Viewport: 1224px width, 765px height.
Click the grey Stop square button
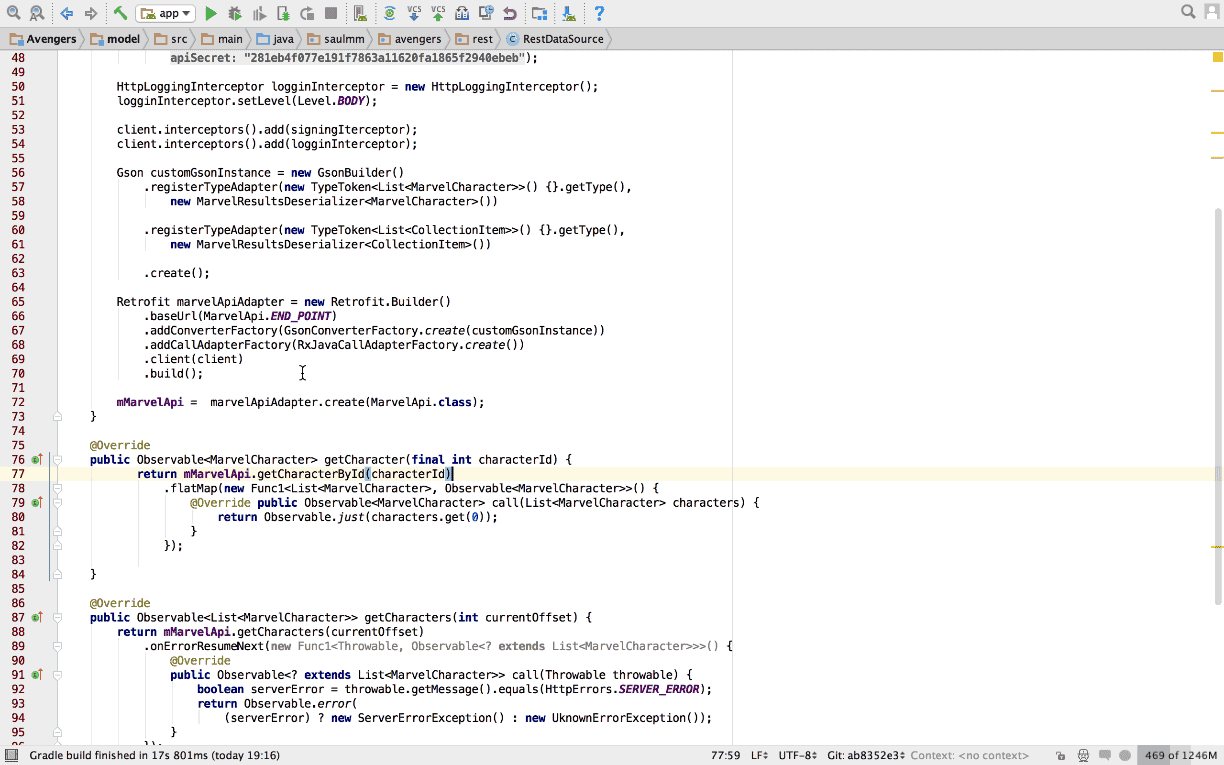point(331,13)
